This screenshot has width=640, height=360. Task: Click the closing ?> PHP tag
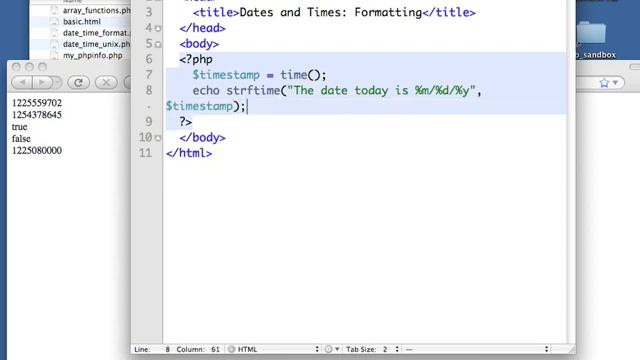pyautogui.click(x=186, y=122)
